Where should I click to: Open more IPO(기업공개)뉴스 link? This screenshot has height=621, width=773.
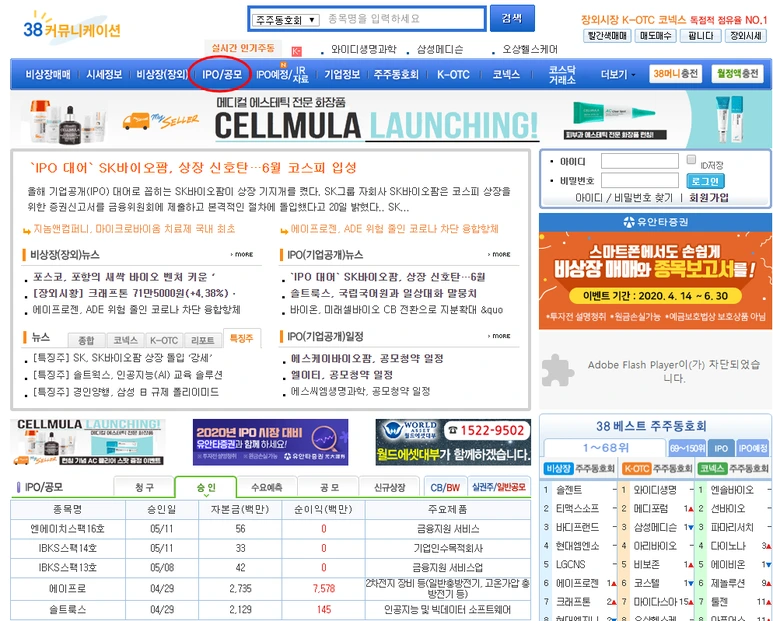tap(499, 254)
